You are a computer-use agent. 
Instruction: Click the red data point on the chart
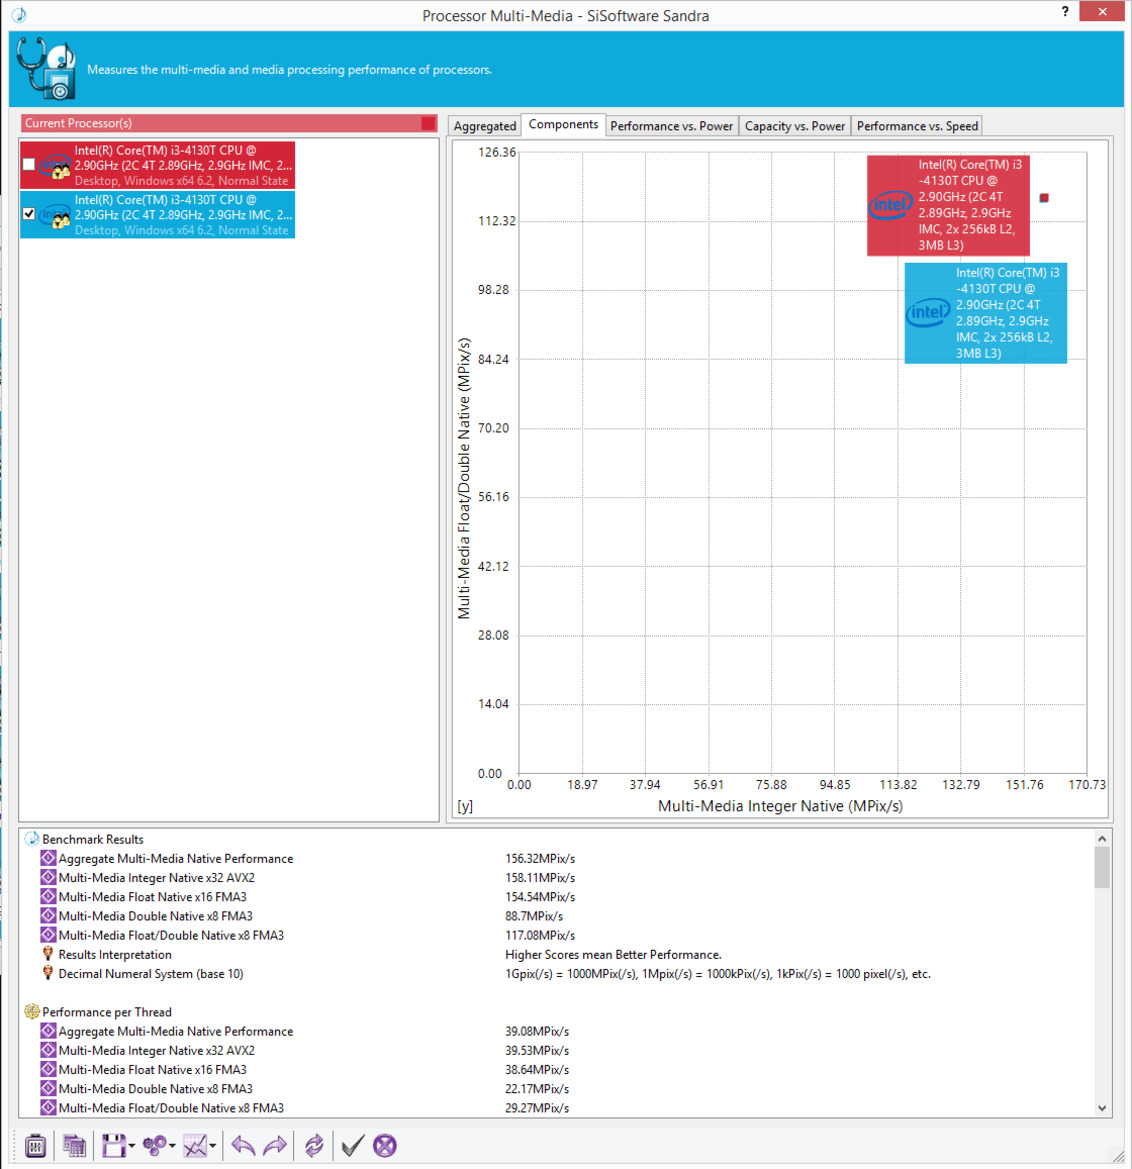point(1044,198)
